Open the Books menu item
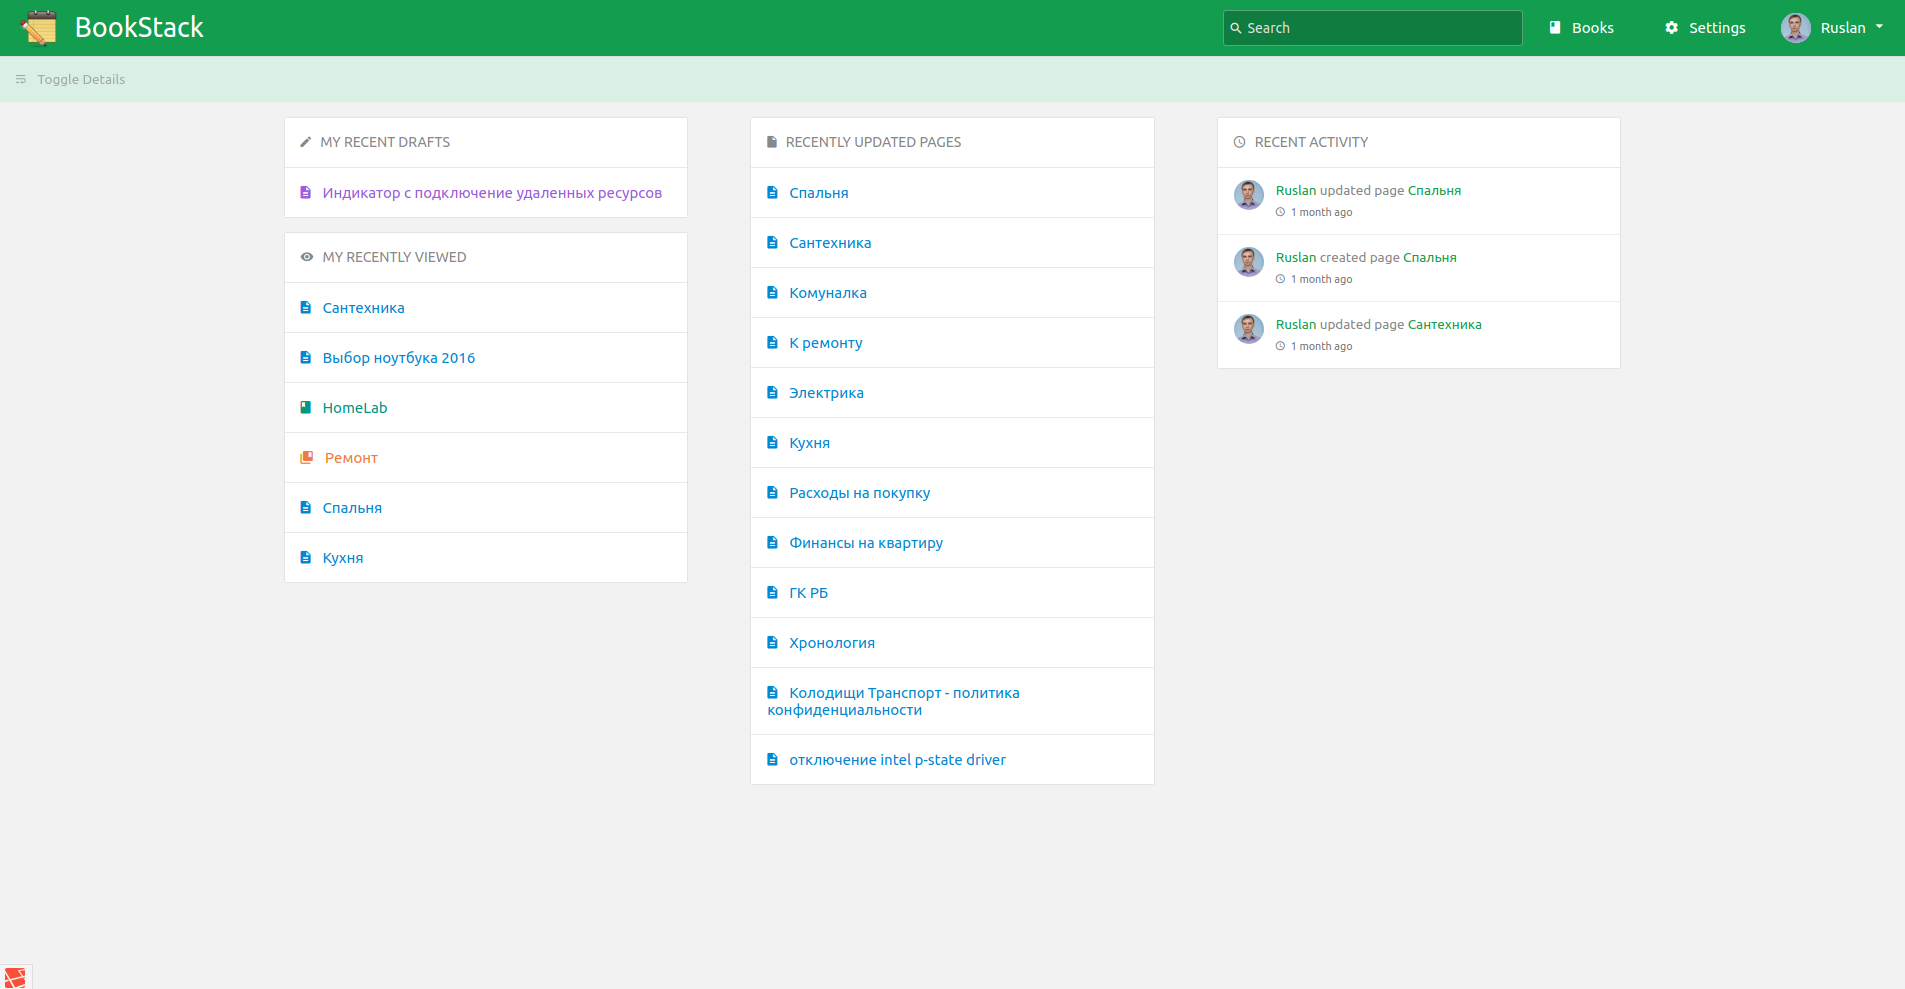Image resolution: width=1905 pixels, height=989 pixels. [x=1581, y=28]
